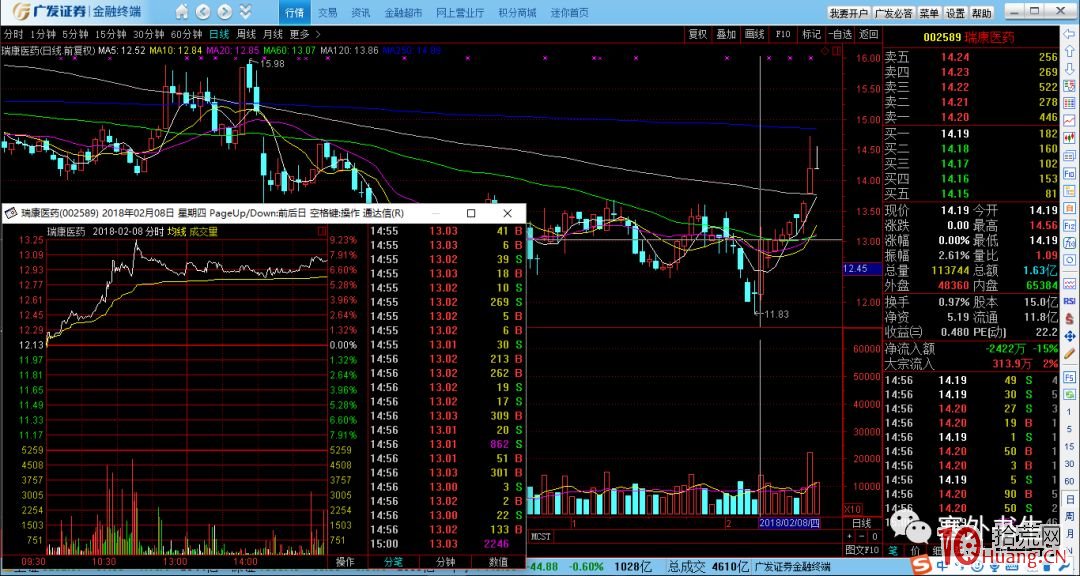Open the 帮助 button
1080x576 pixels.
[x=982, y=13]
